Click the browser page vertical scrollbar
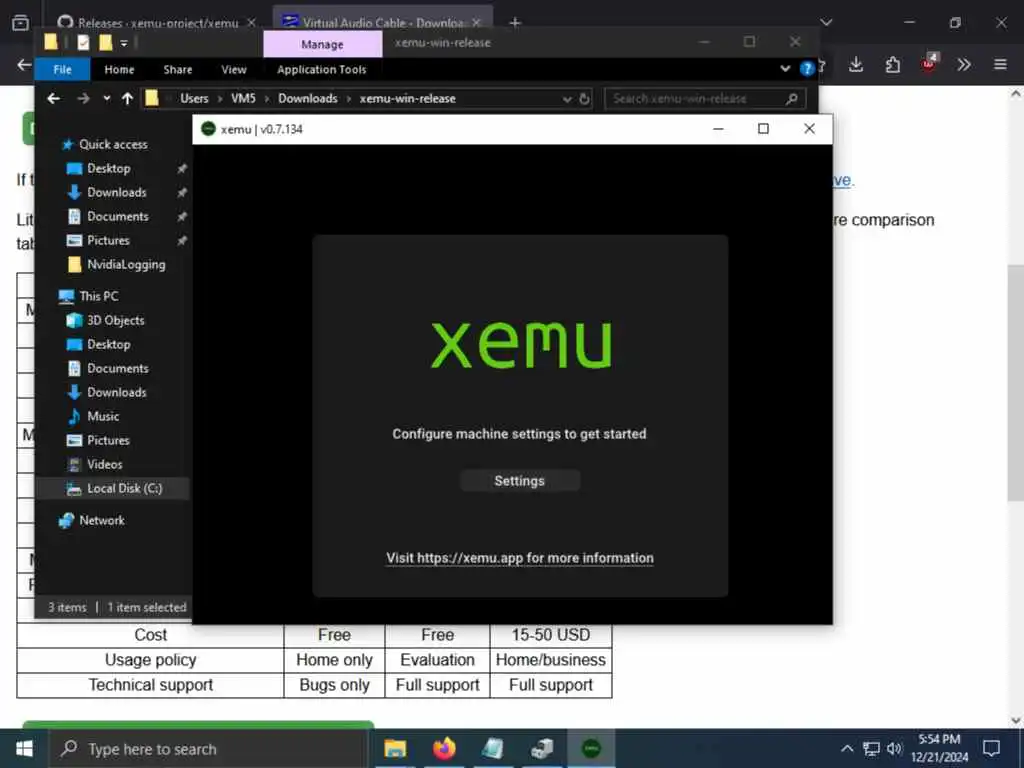 coord(1016,383)
